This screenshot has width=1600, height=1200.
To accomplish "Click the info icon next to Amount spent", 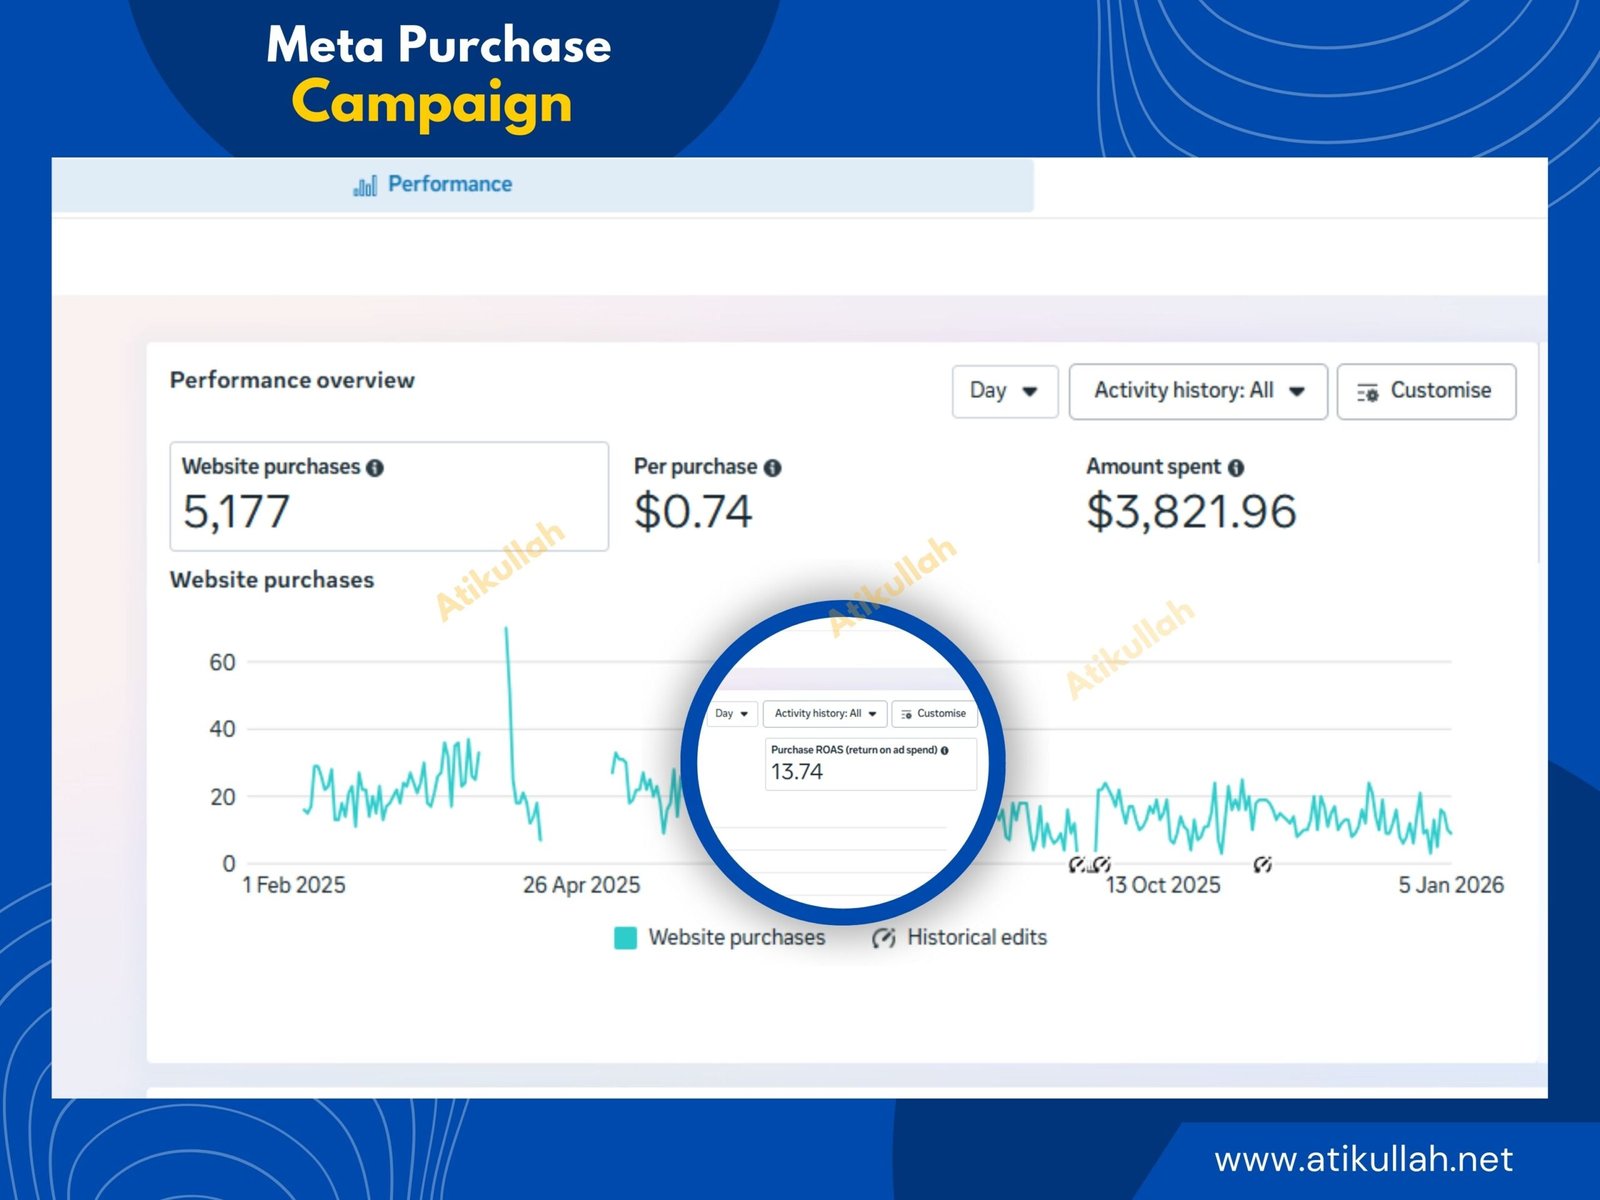I will pyautogui.click(x=1236, y=468).
